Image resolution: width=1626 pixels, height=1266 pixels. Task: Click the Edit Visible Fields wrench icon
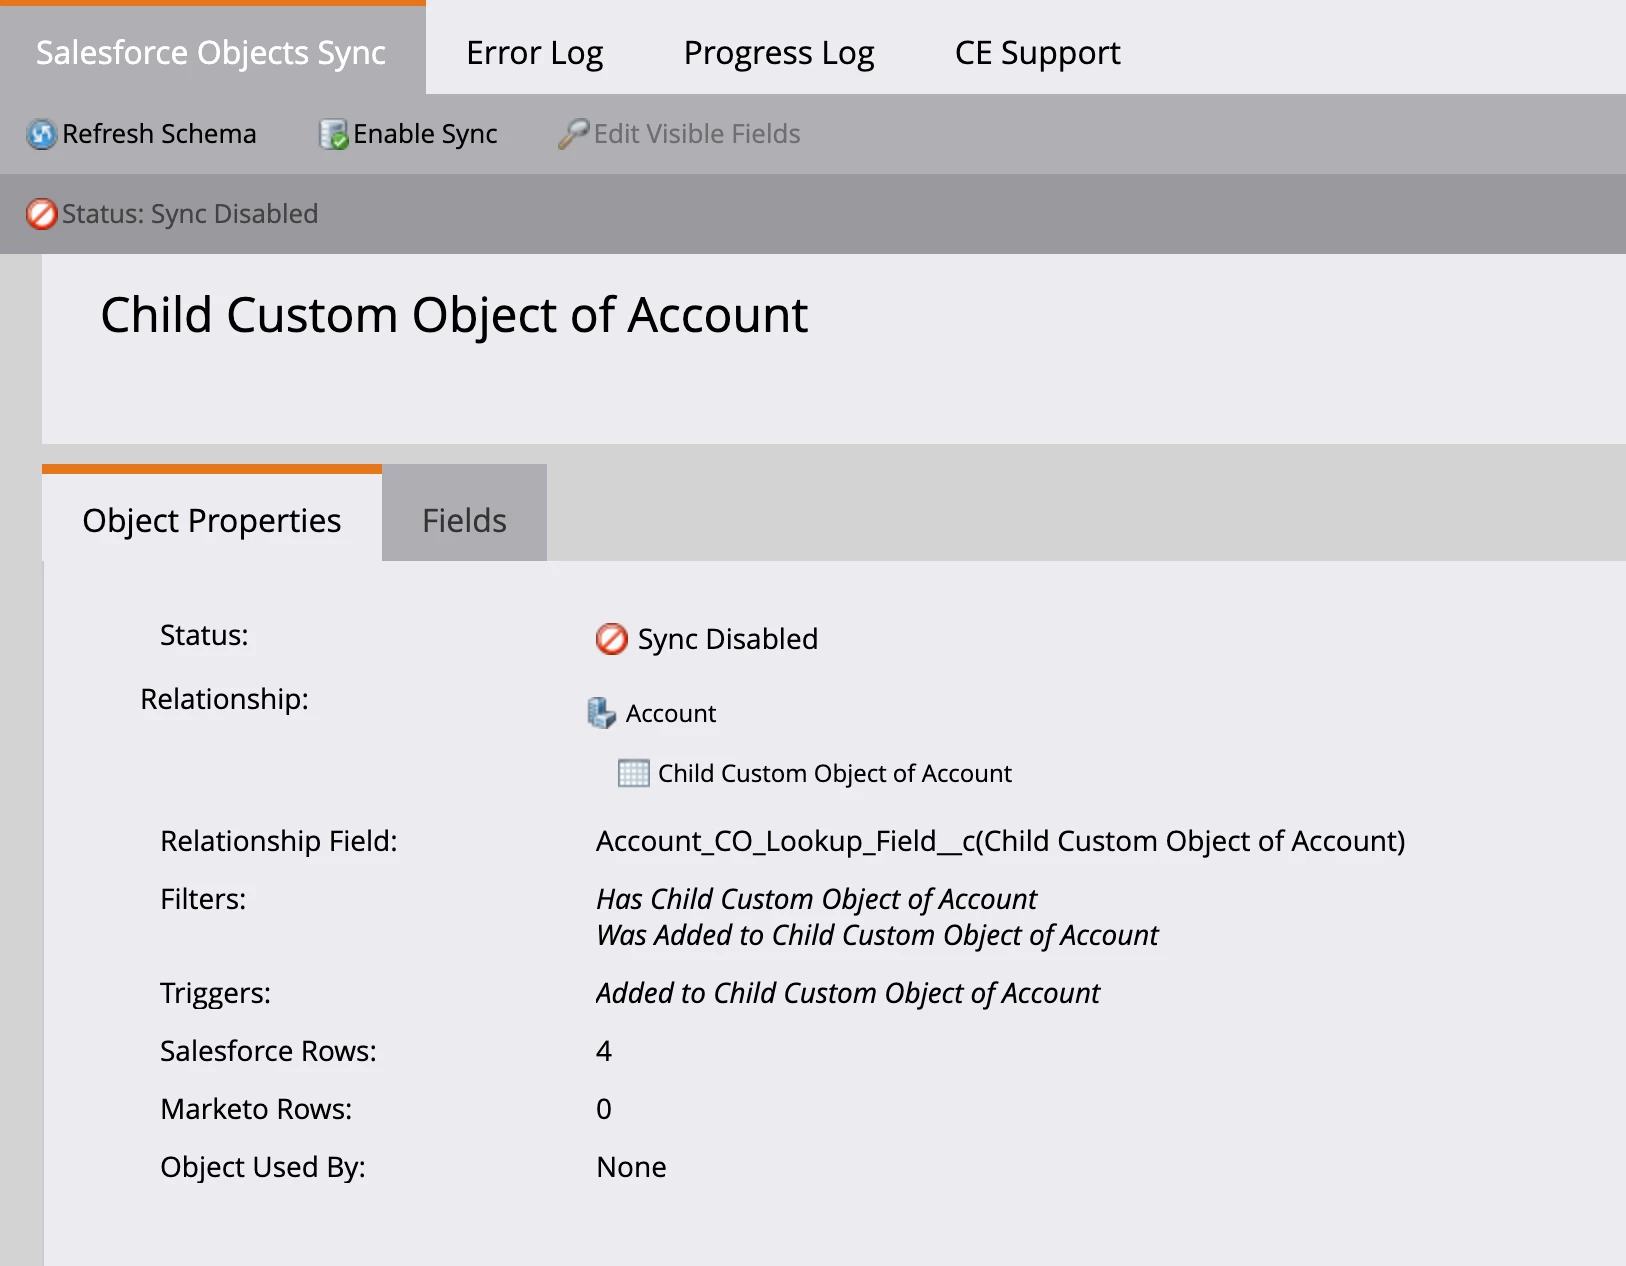(573, 134)
